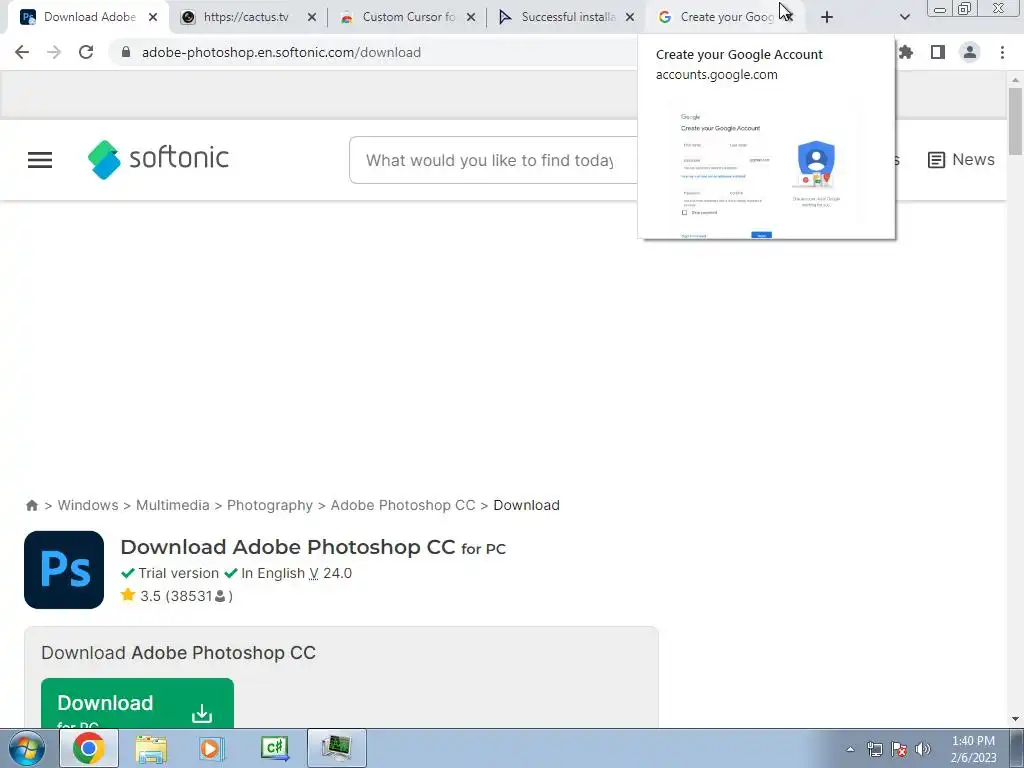
Task: Open the Softonic hamburger menu
Action: pyautogui.click(x=40, y=160)
